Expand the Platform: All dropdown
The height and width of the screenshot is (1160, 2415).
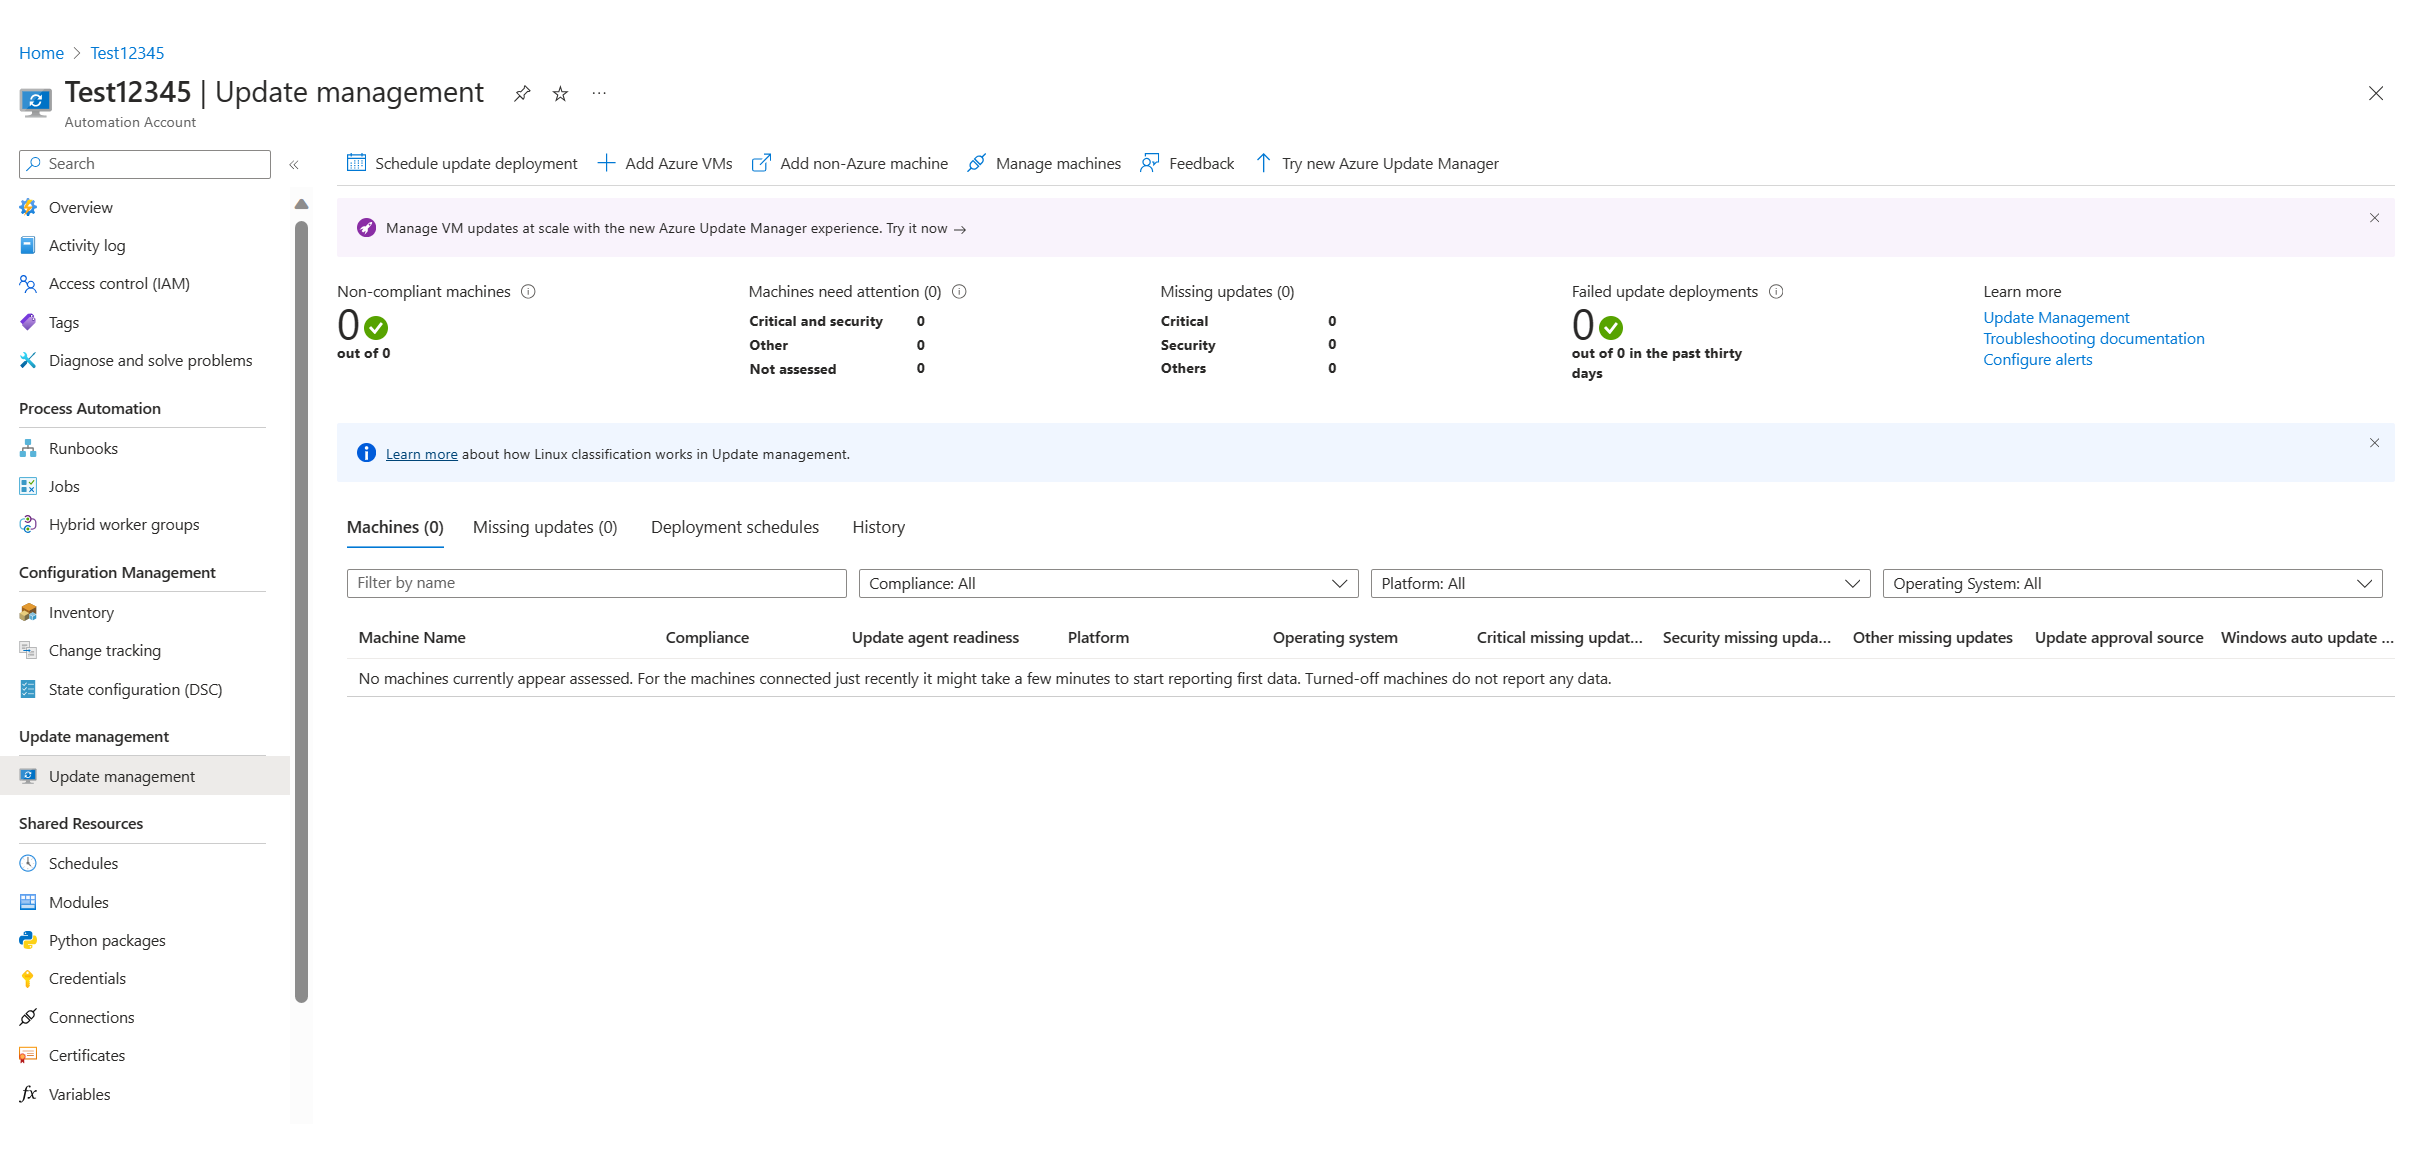point(1619,582)
